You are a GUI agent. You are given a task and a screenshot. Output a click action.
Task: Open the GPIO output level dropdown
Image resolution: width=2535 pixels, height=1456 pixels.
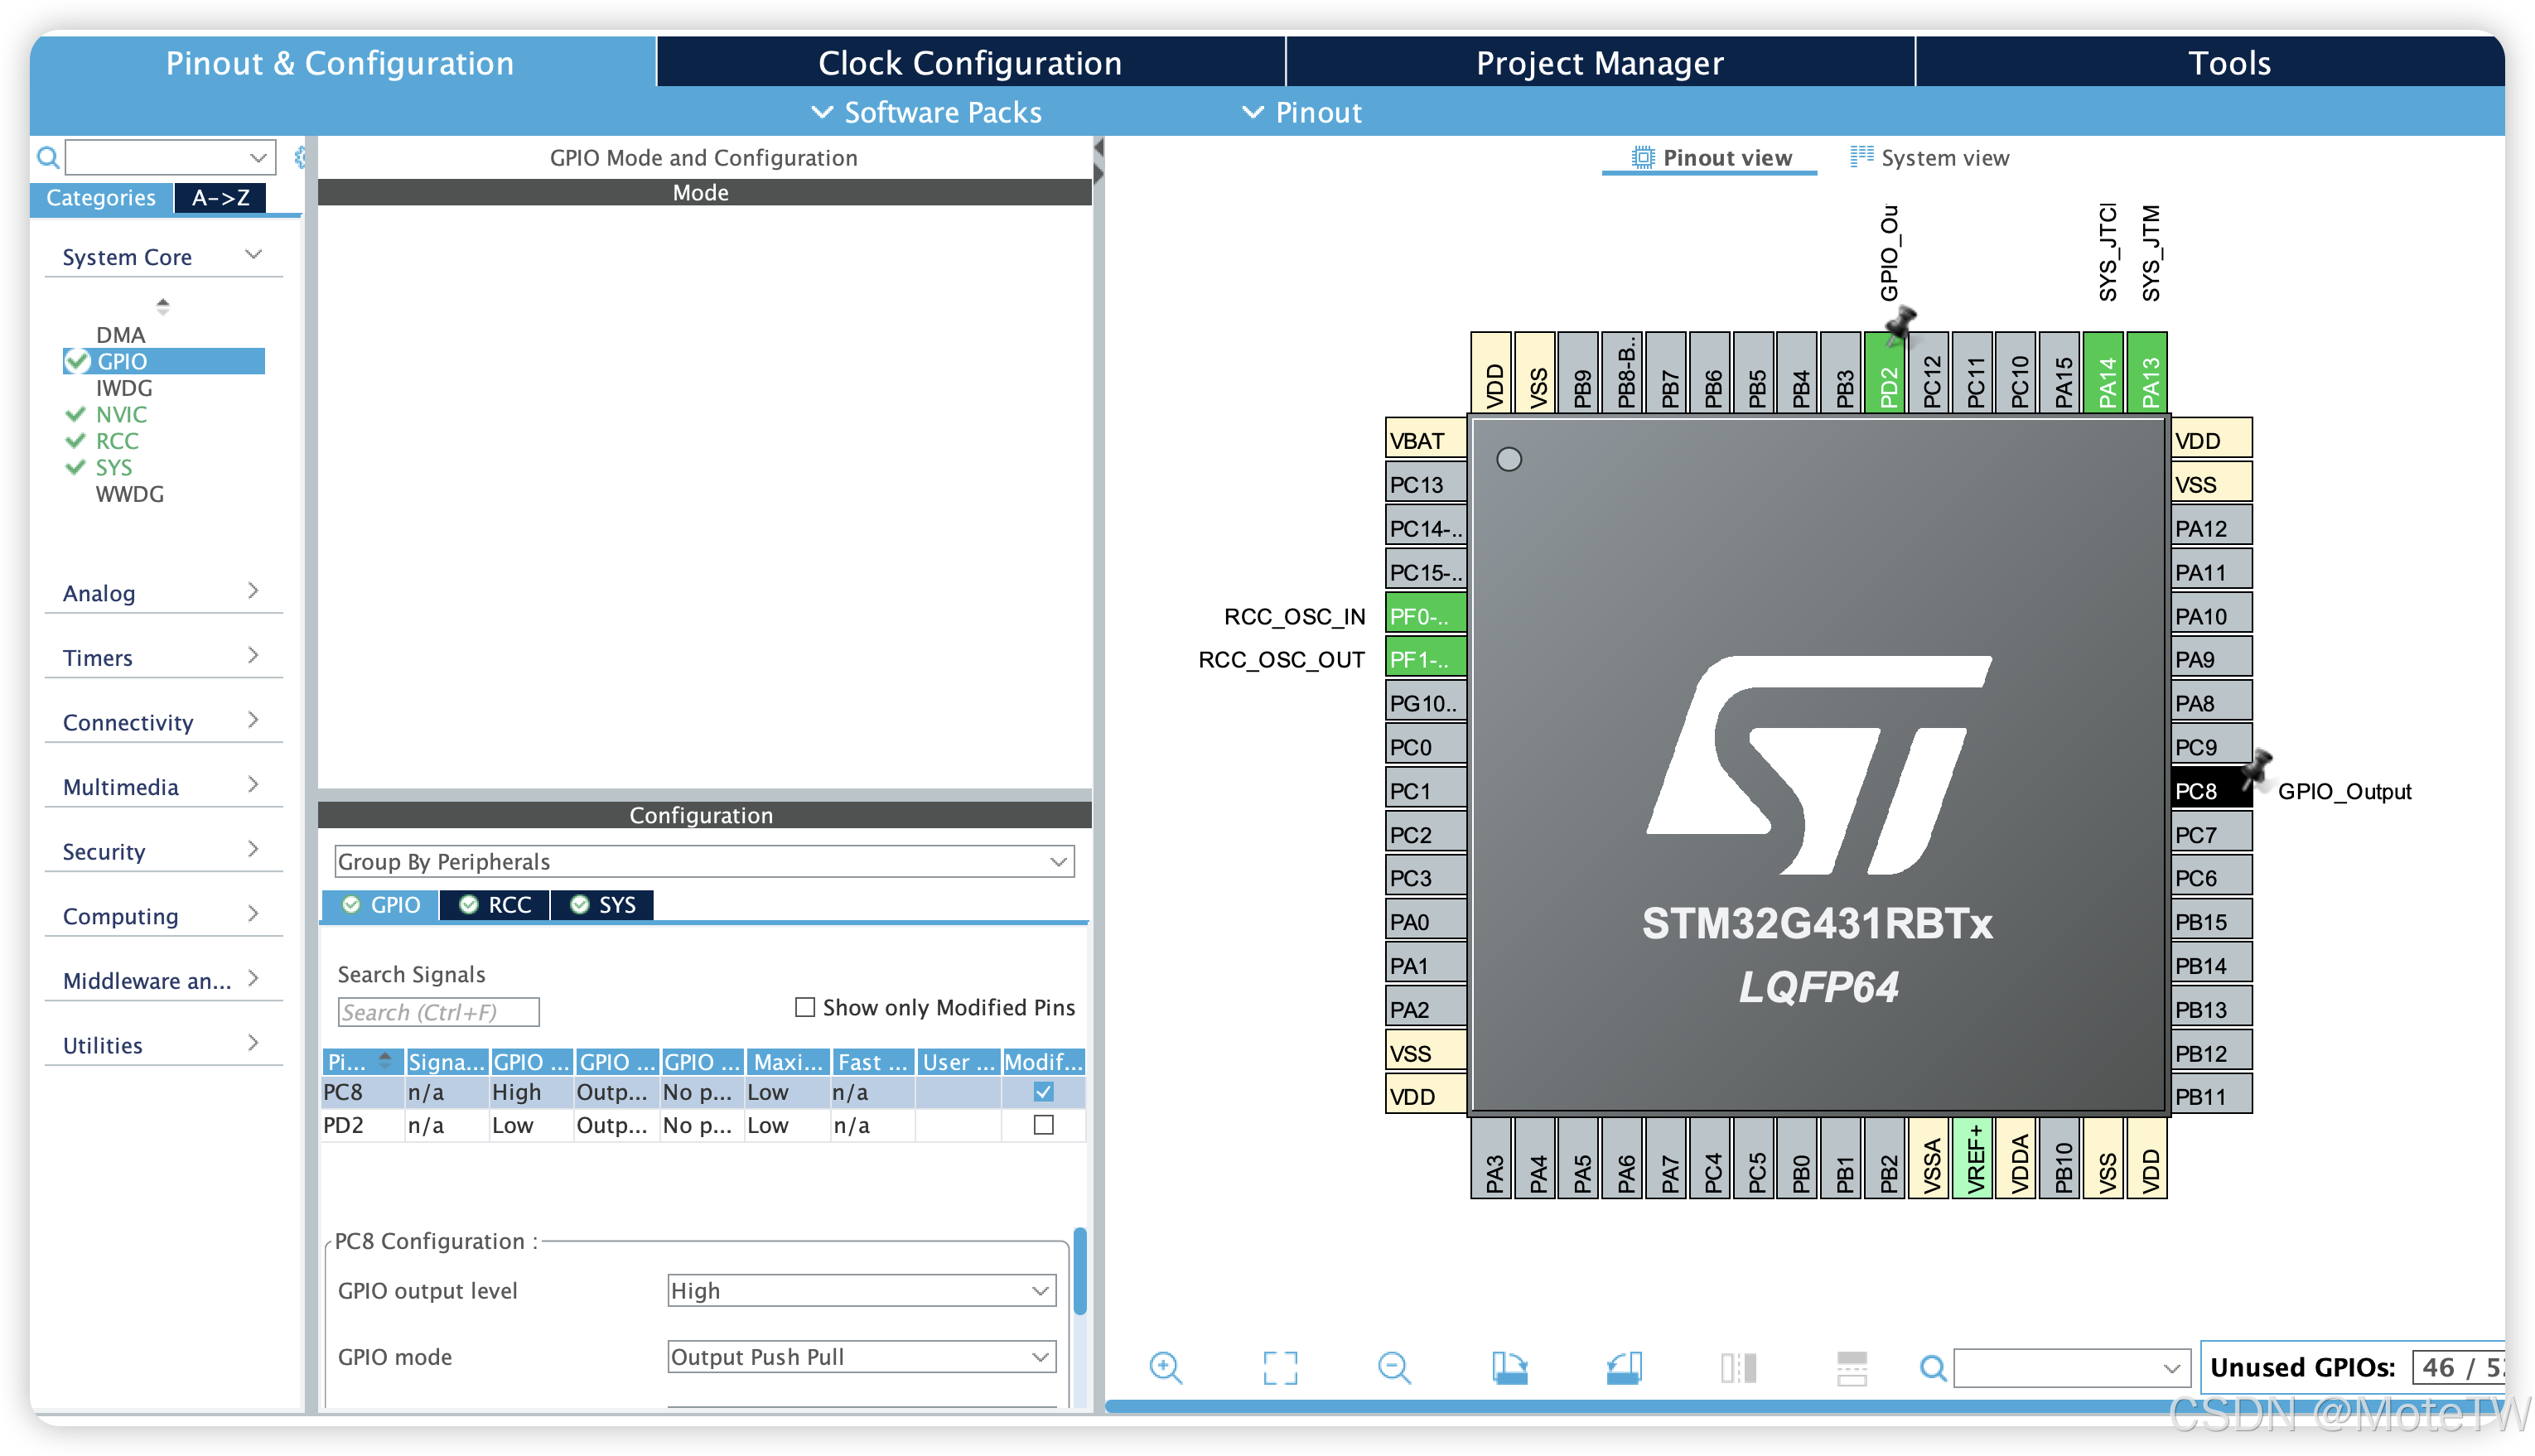pyautogui.click(x=861, y=1290)
